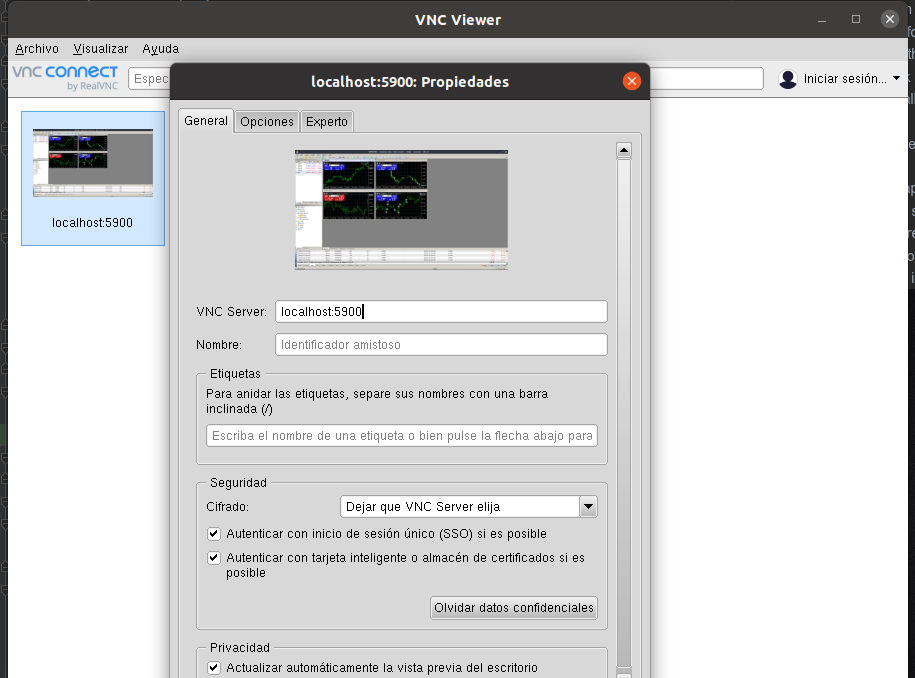Select the localhost:5900 connection thumbnail in VNC Viewer
Image resolution: width=915 pixels, height=678 pixels.
(x=93, y=178)
